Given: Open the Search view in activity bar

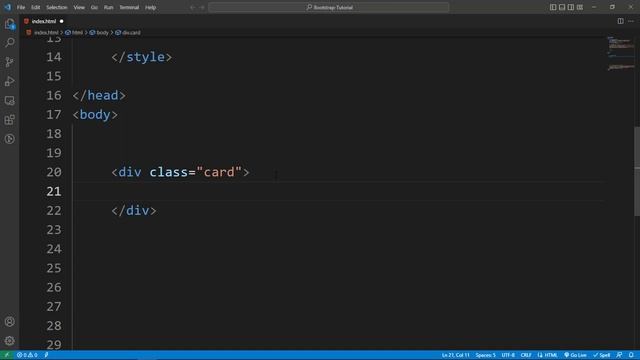Looking at the screenshot, I should point(10,42).
